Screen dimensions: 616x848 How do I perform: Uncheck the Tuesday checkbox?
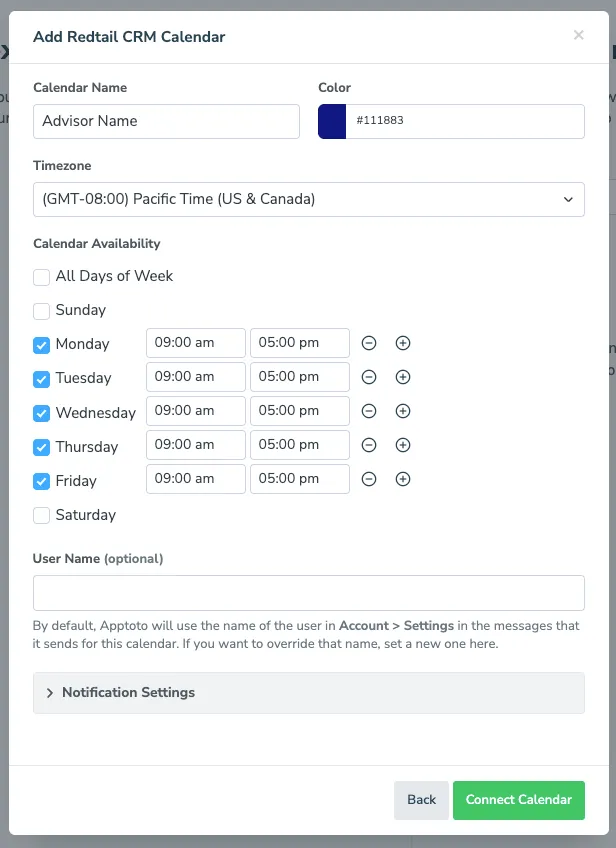tap(42, 380)
